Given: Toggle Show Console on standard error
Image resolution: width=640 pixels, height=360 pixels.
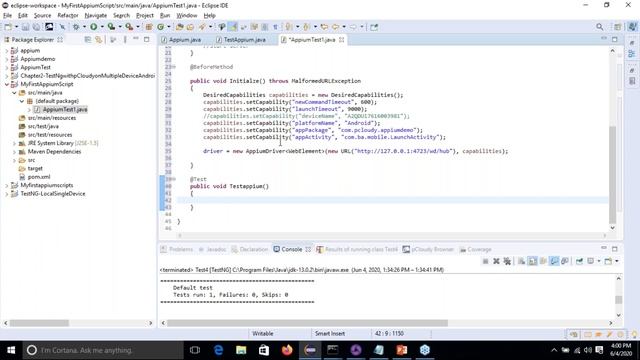Looking at the screenshot, I should coord(565,261).
